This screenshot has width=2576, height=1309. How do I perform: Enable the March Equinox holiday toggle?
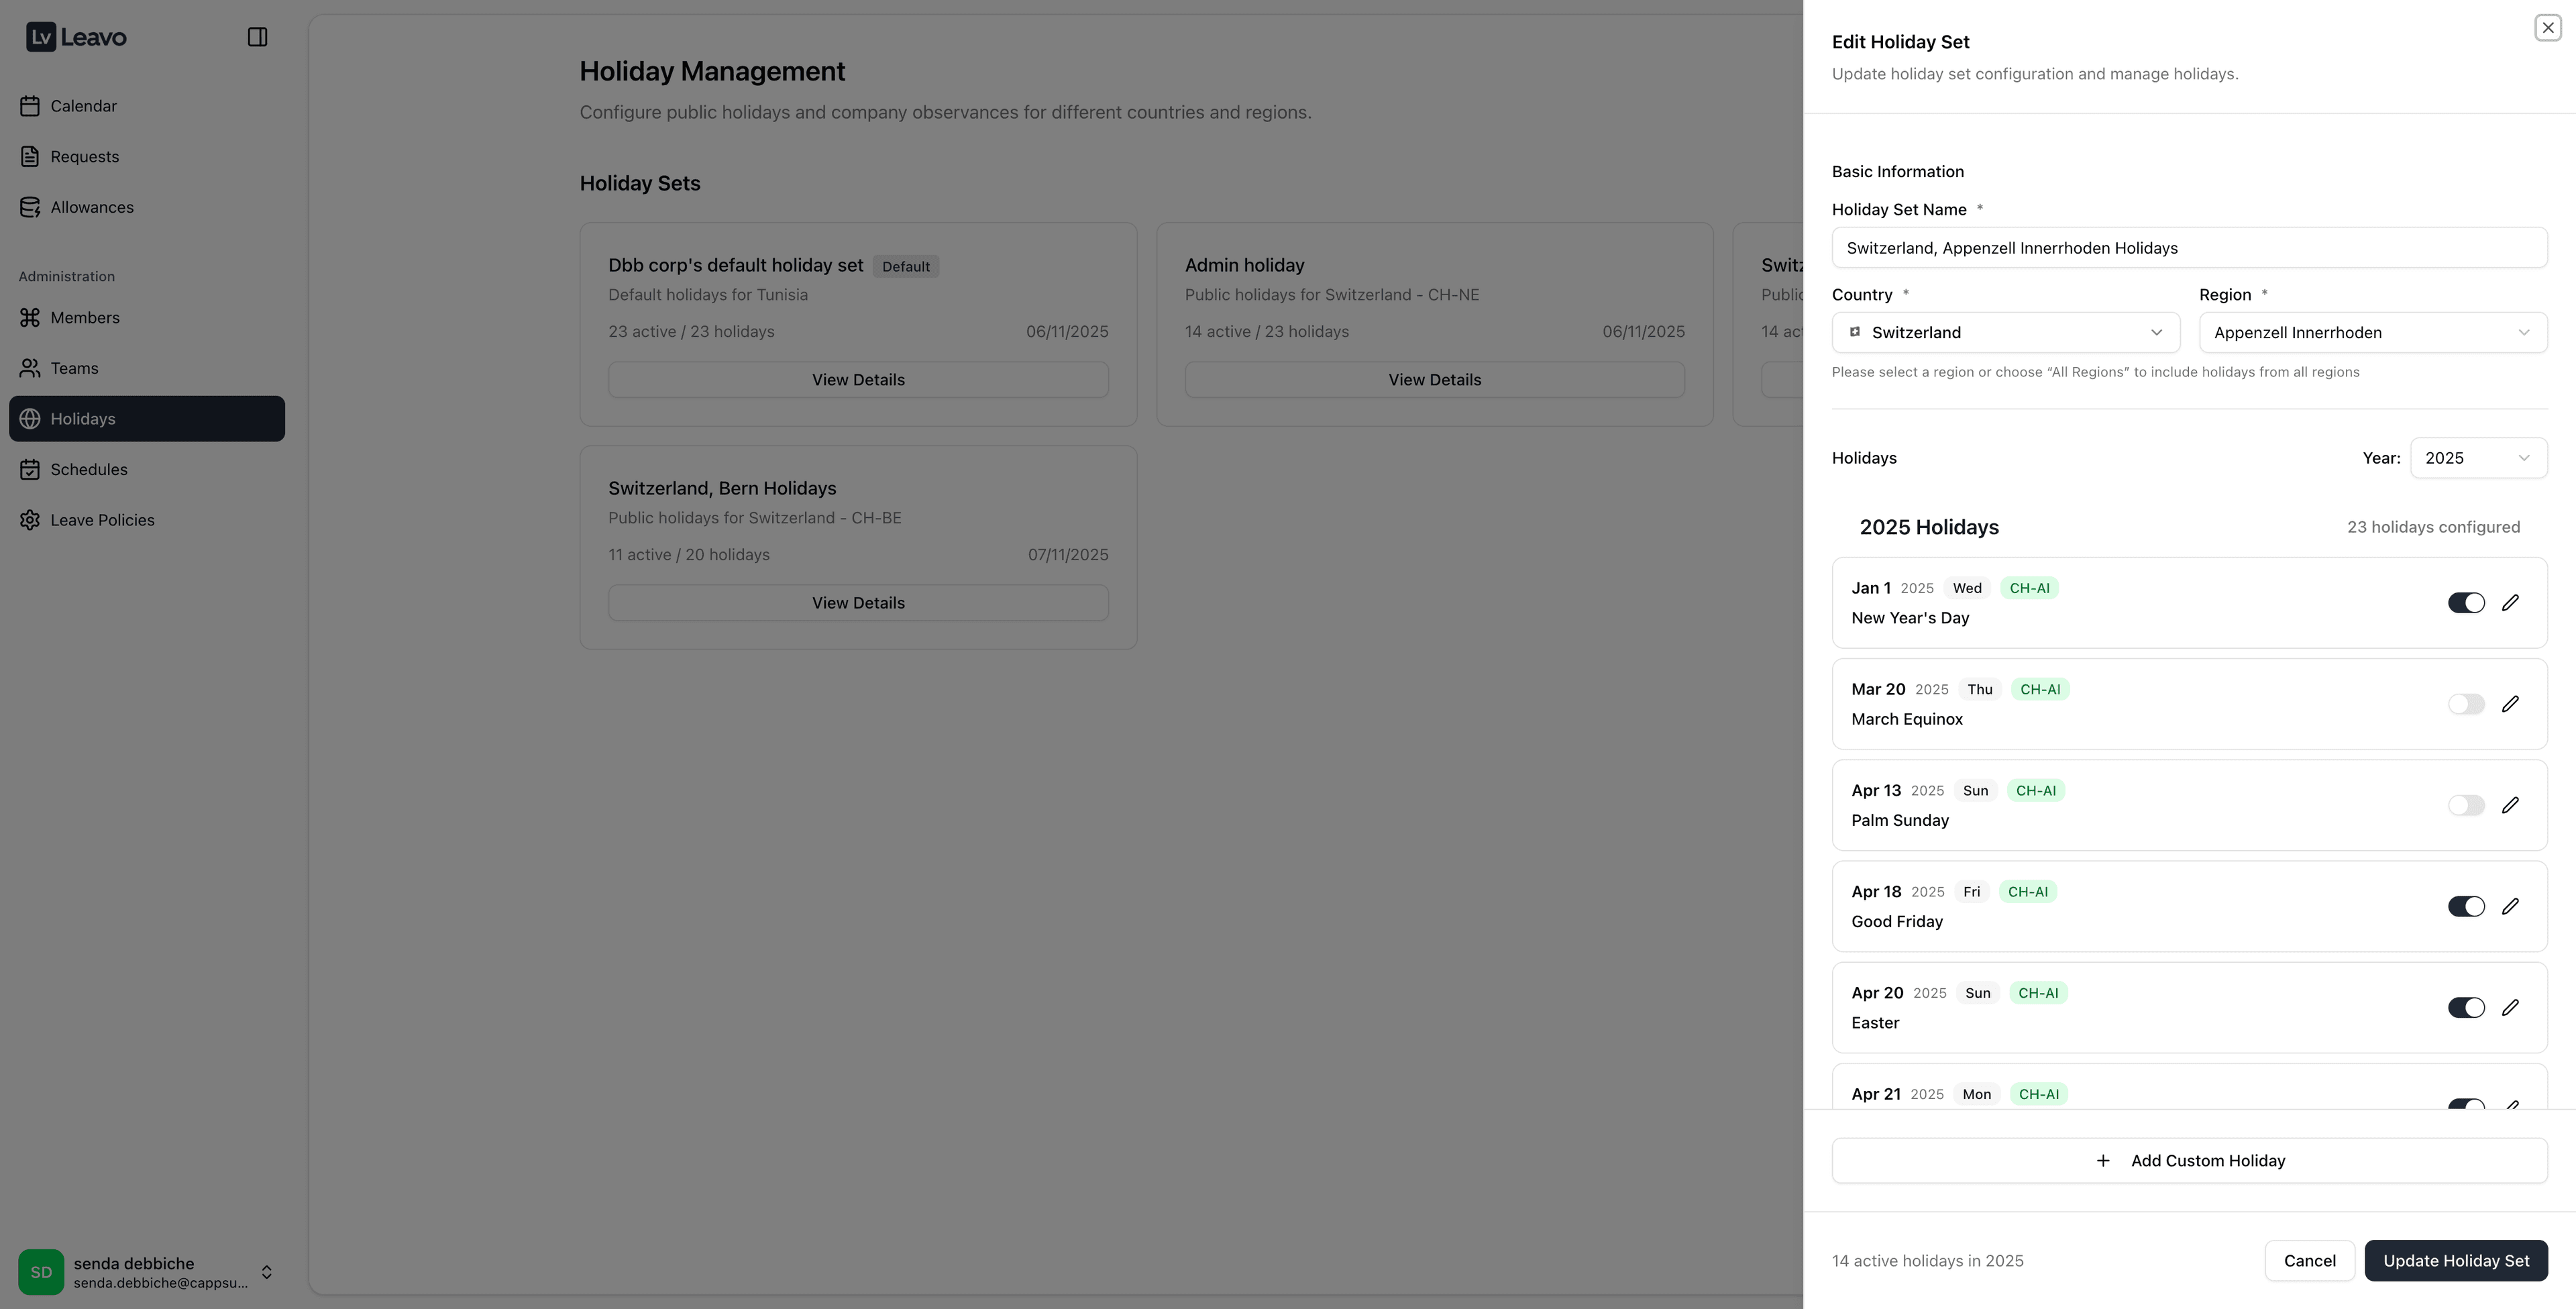point(2465,704)
